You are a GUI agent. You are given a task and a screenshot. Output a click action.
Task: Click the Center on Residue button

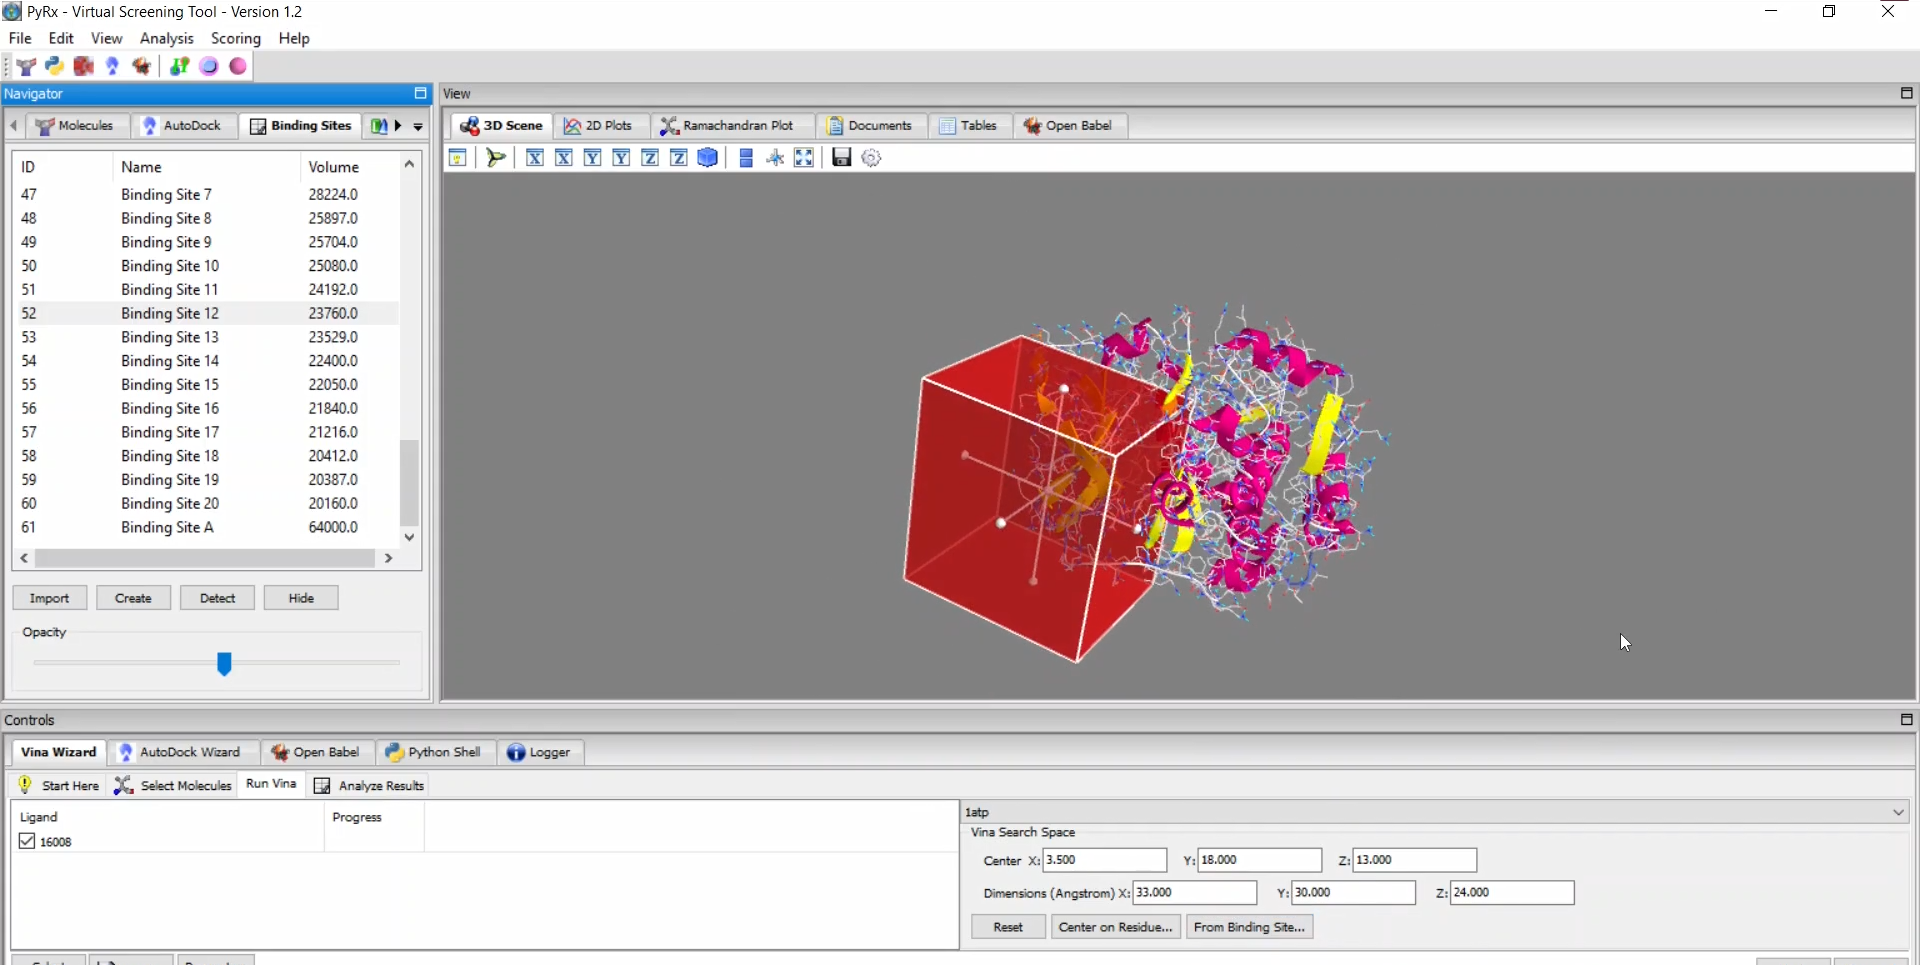click(1115, 927)
